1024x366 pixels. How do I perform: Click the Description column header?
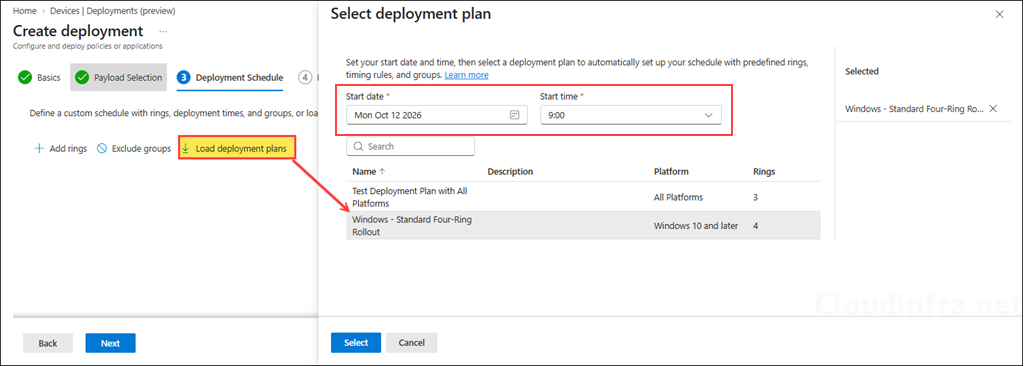(510, 172)
